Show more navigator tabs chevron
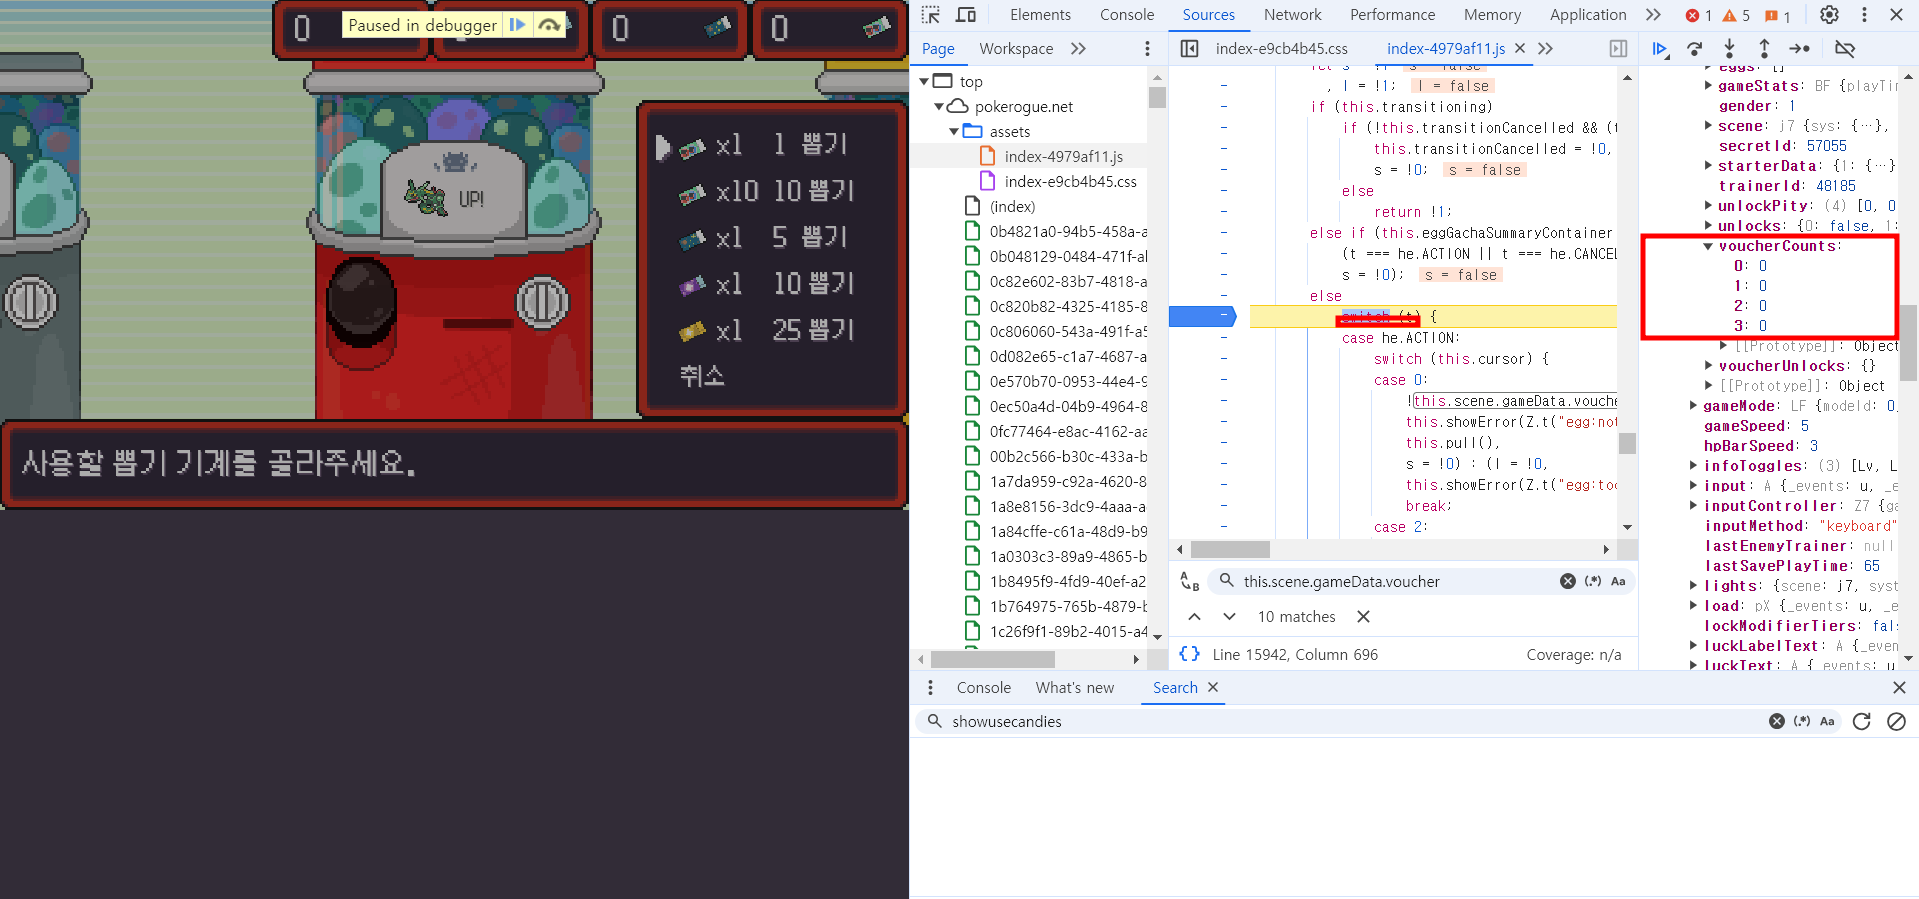The width and height of the screenshot is (1919, 899). pos(1078,49)
